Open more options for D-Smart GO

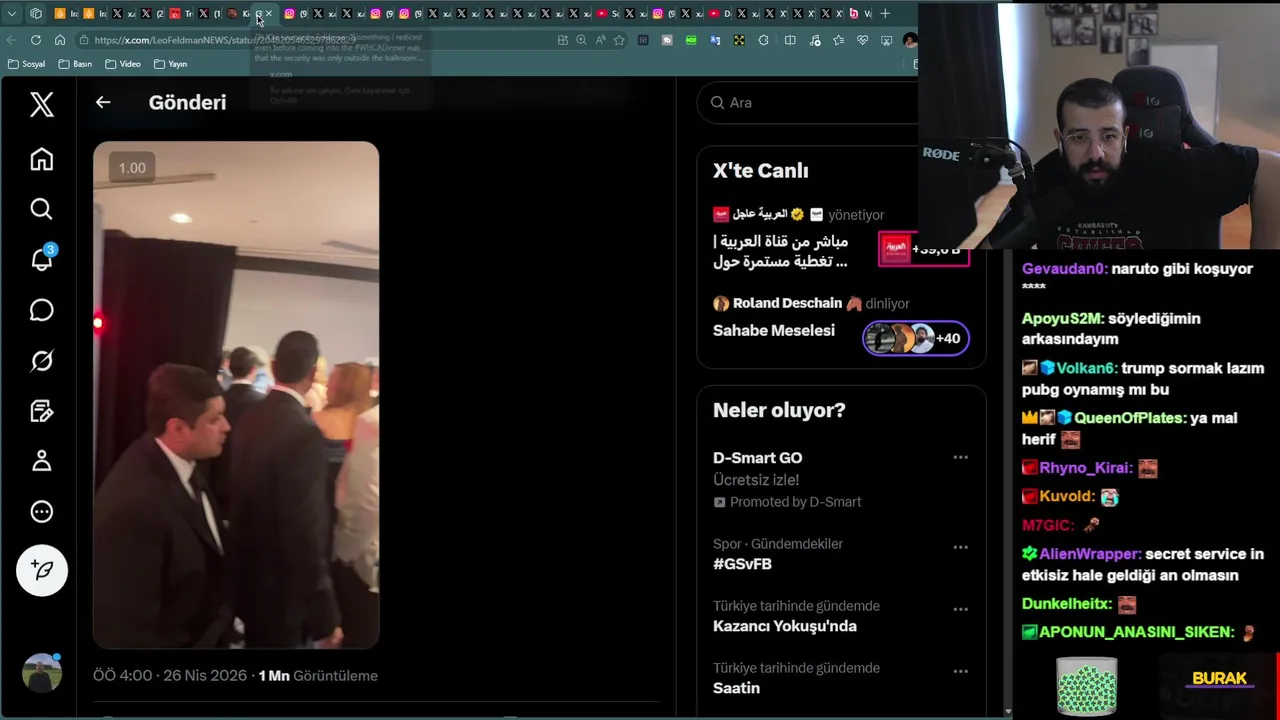point(960,457)
